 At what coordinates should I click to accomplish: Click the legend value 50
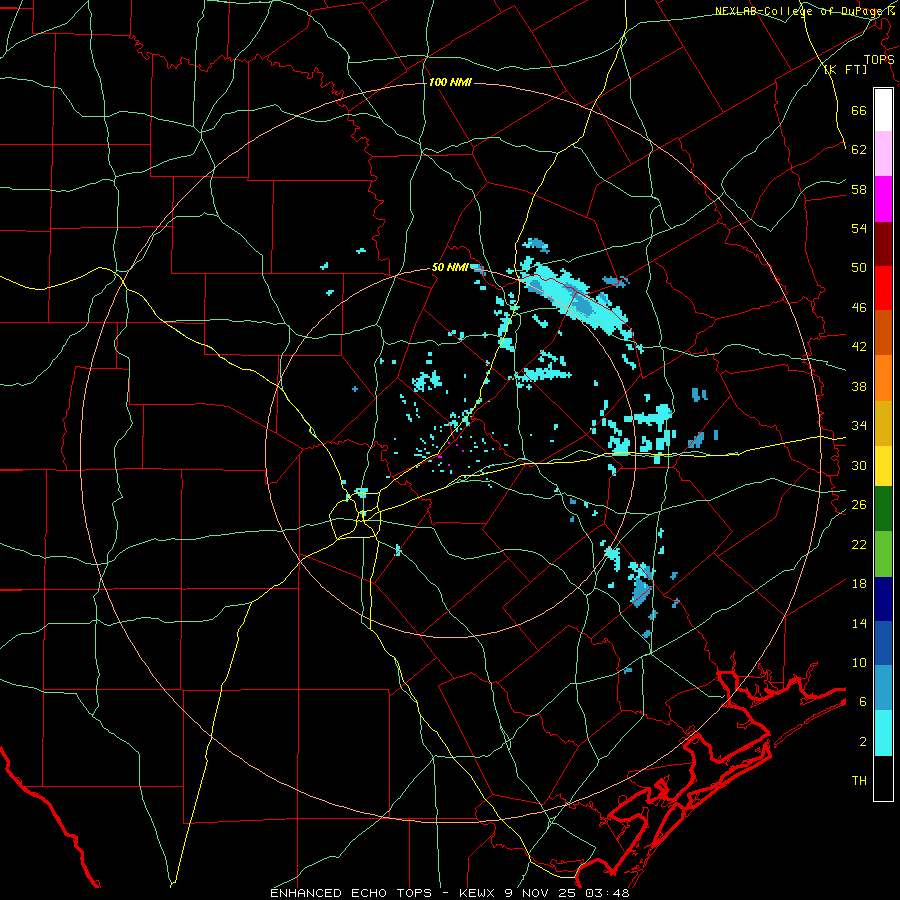[859, 267]
